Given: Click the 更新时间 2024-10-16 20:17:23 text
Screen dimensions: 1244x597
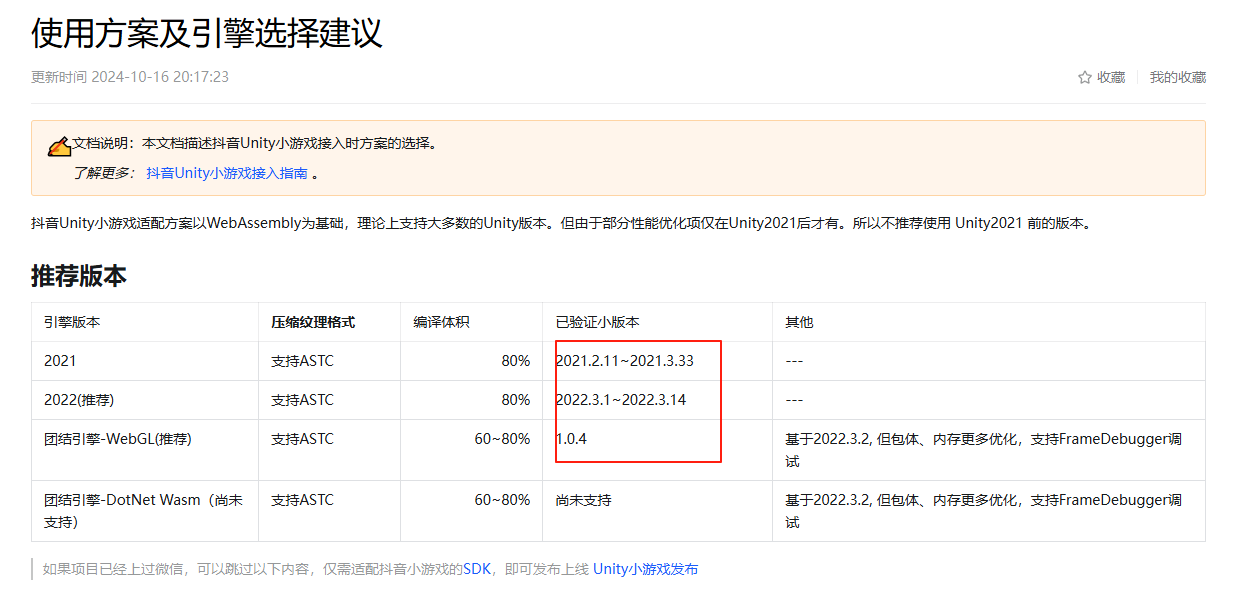Looking at the screenshot, I should 130,77.
